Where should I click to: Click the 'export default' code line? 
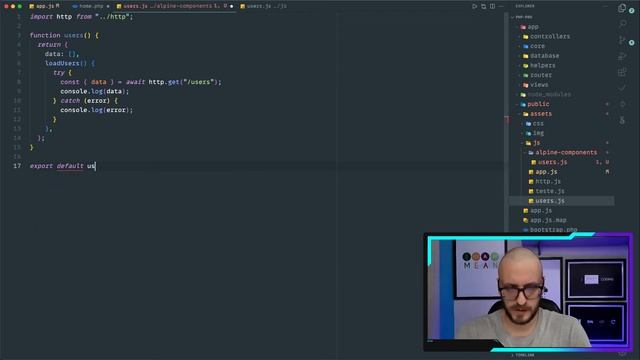[x=62, y=166]
